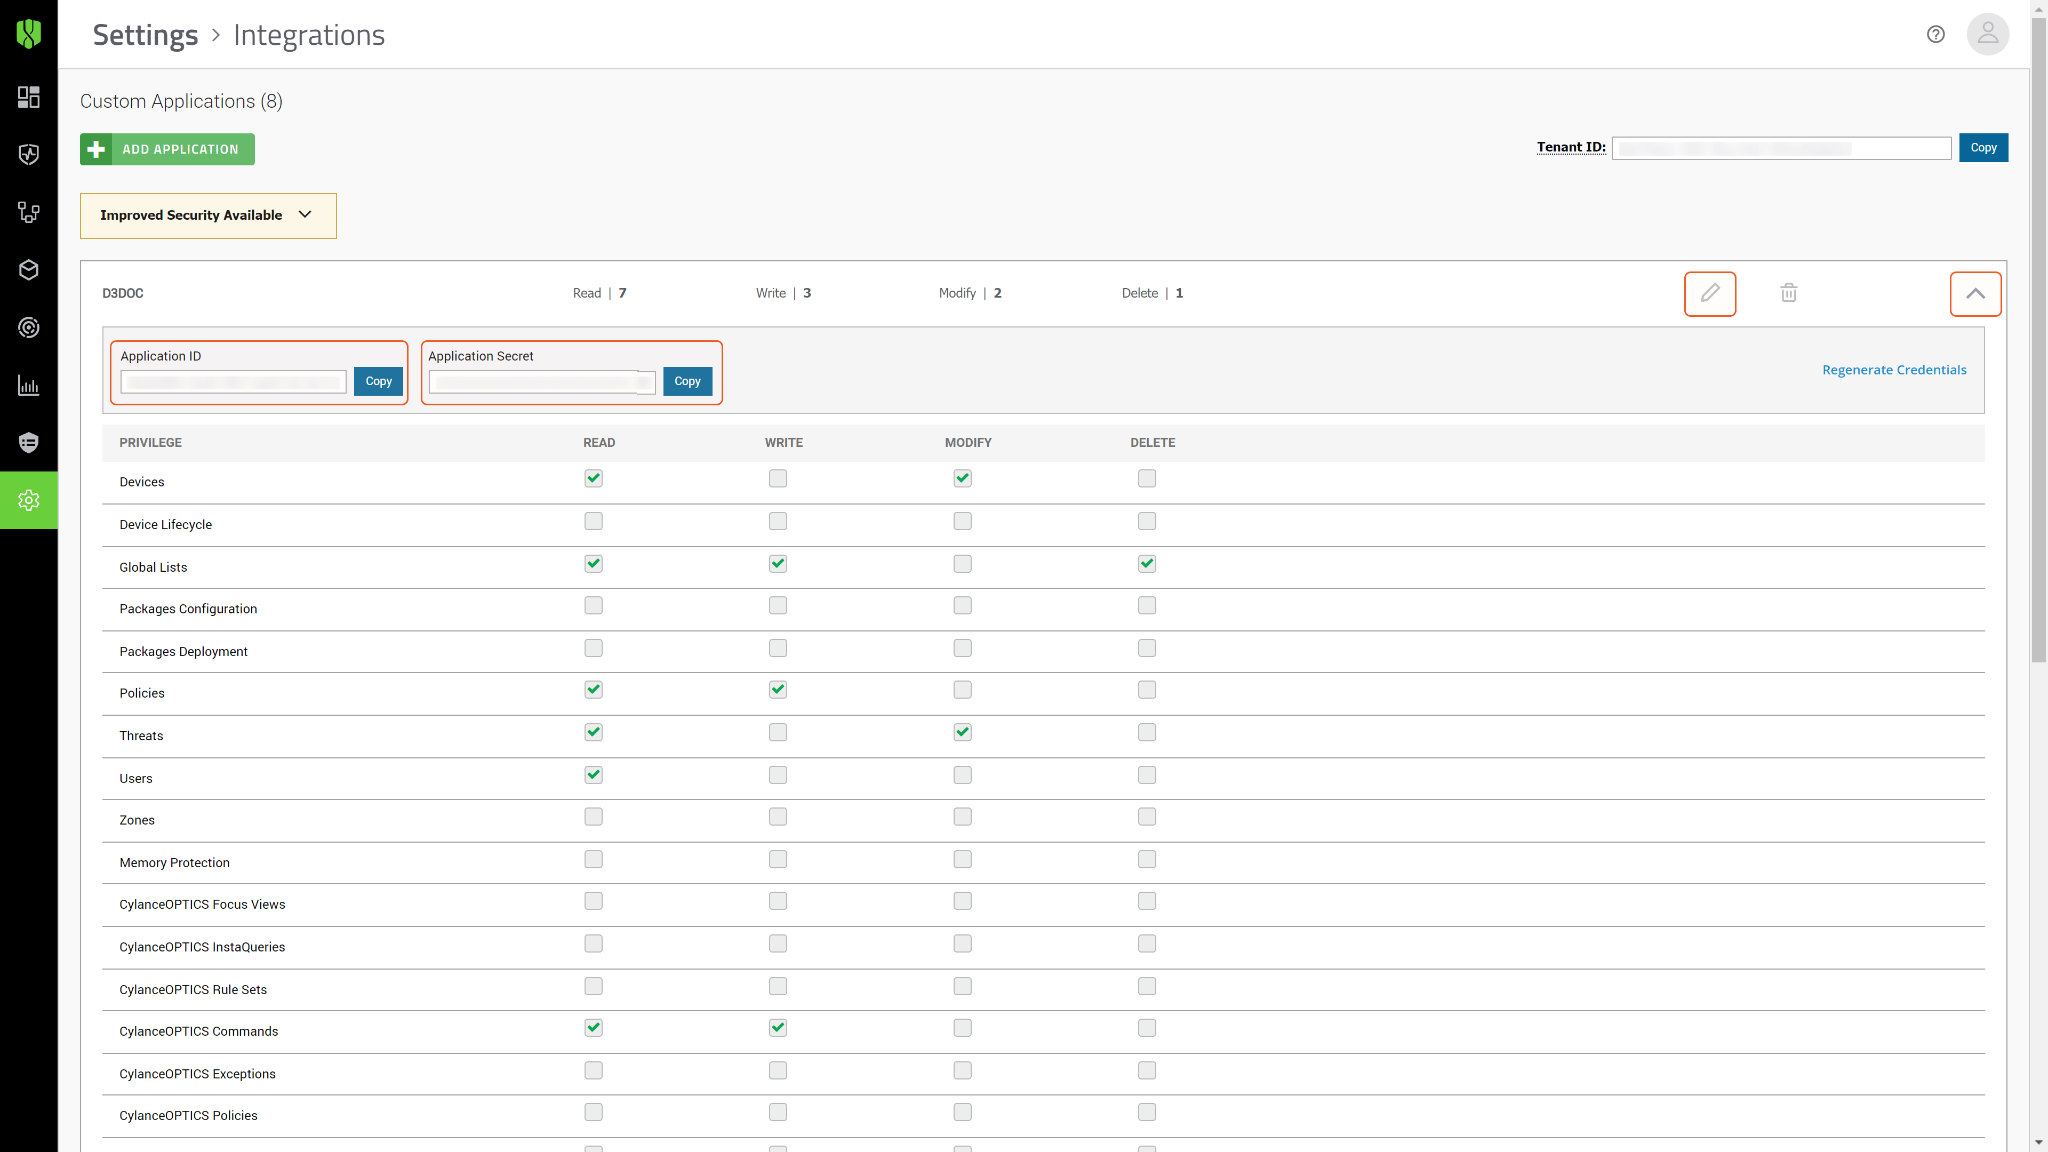Delete D3DOC using the trash icon
The height and width of the screenshot is (1152, 2048).
point(1789,293)
